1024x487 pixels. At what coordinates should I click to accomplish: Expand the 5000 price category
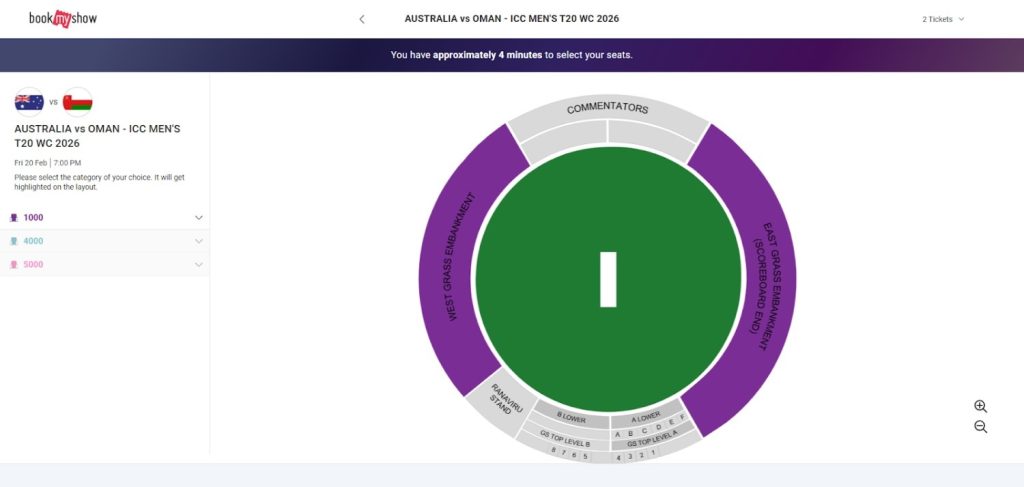pyautogui.click(x=199, y=264)
